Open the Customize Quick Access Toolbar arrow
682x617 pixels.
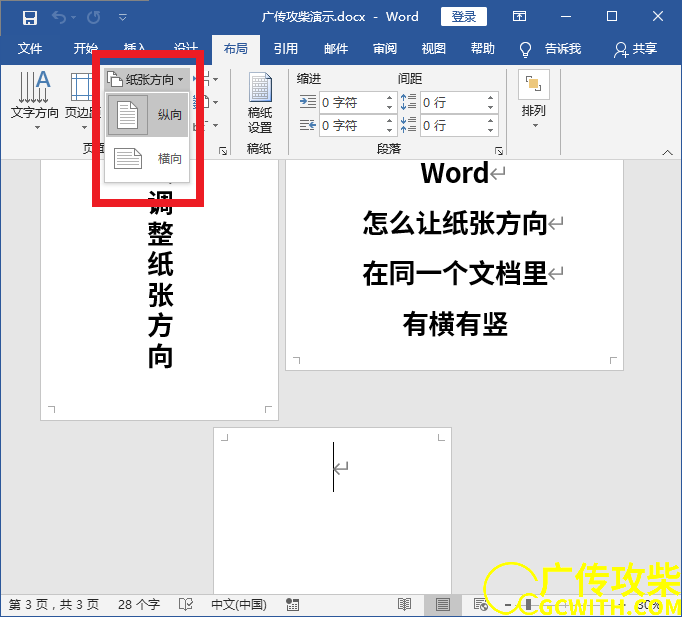pyautogui.click(x=123, y=17)
